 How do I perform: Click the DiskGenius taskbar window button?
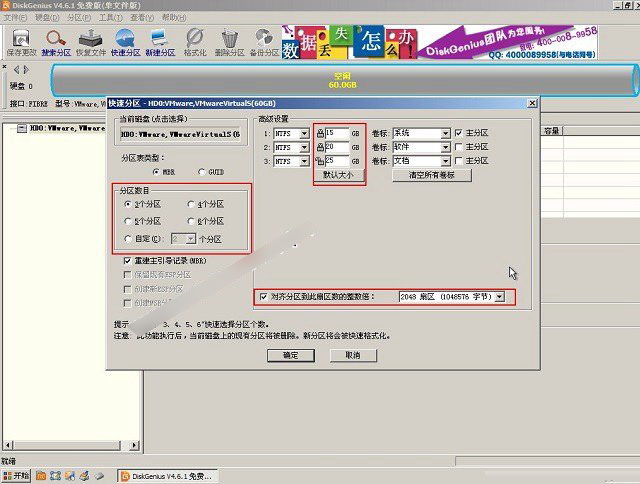[167, 476]
